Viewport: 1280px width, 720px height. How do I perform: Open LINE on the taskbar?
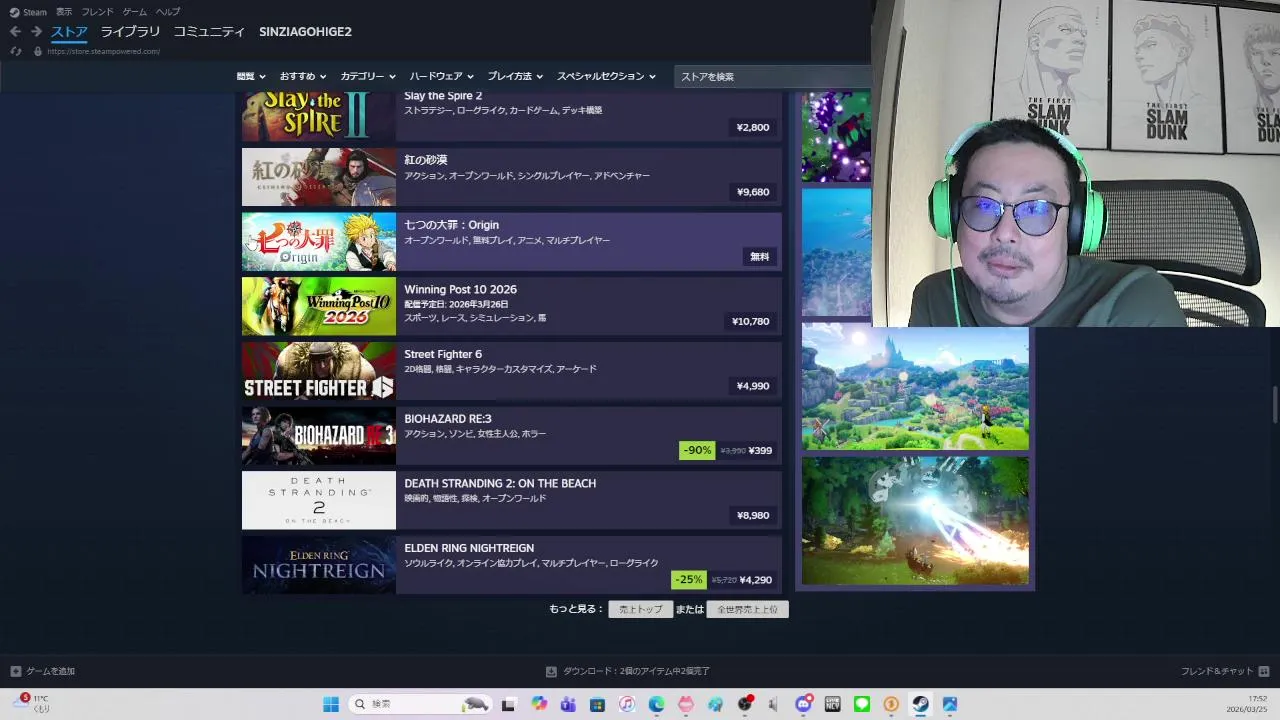862,704
